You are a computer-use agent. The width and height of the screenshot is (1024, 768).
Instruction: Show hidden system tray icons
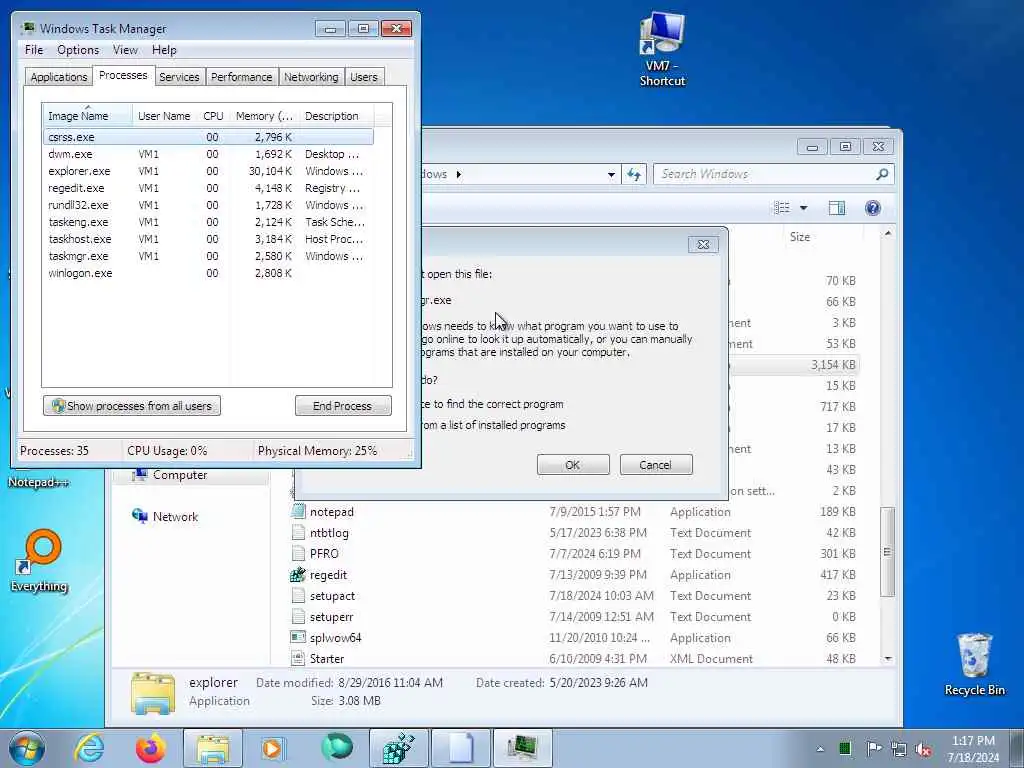tap(820, 749)
